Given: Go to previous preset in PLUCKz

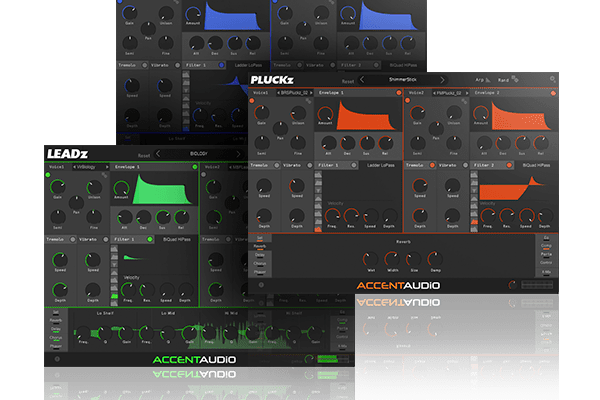Looking at the screenshot, I should point(362,79).
